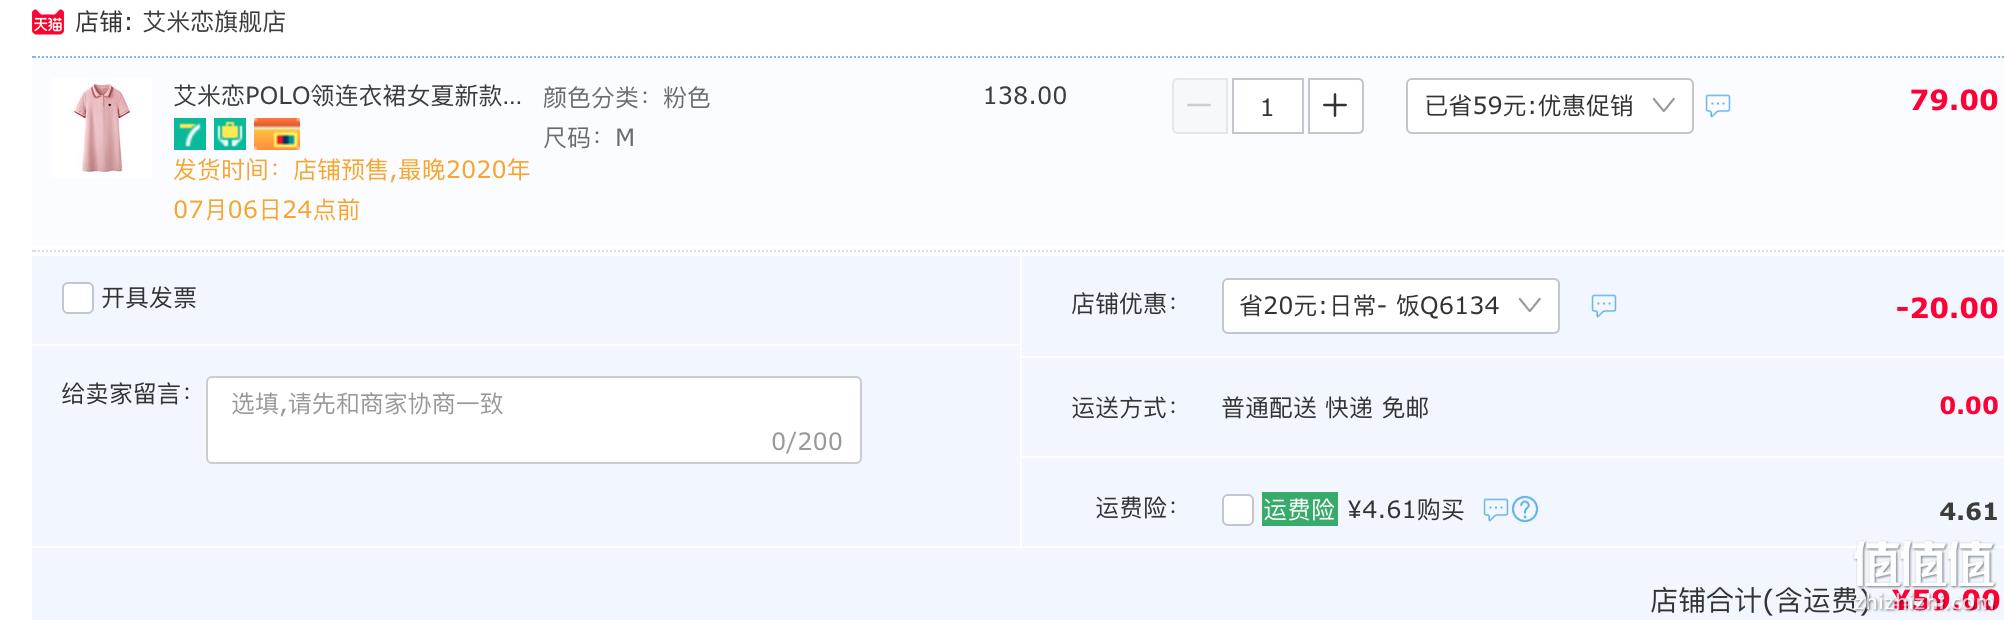
Task: Click the quantity input field
Action: pos(1267,106)
